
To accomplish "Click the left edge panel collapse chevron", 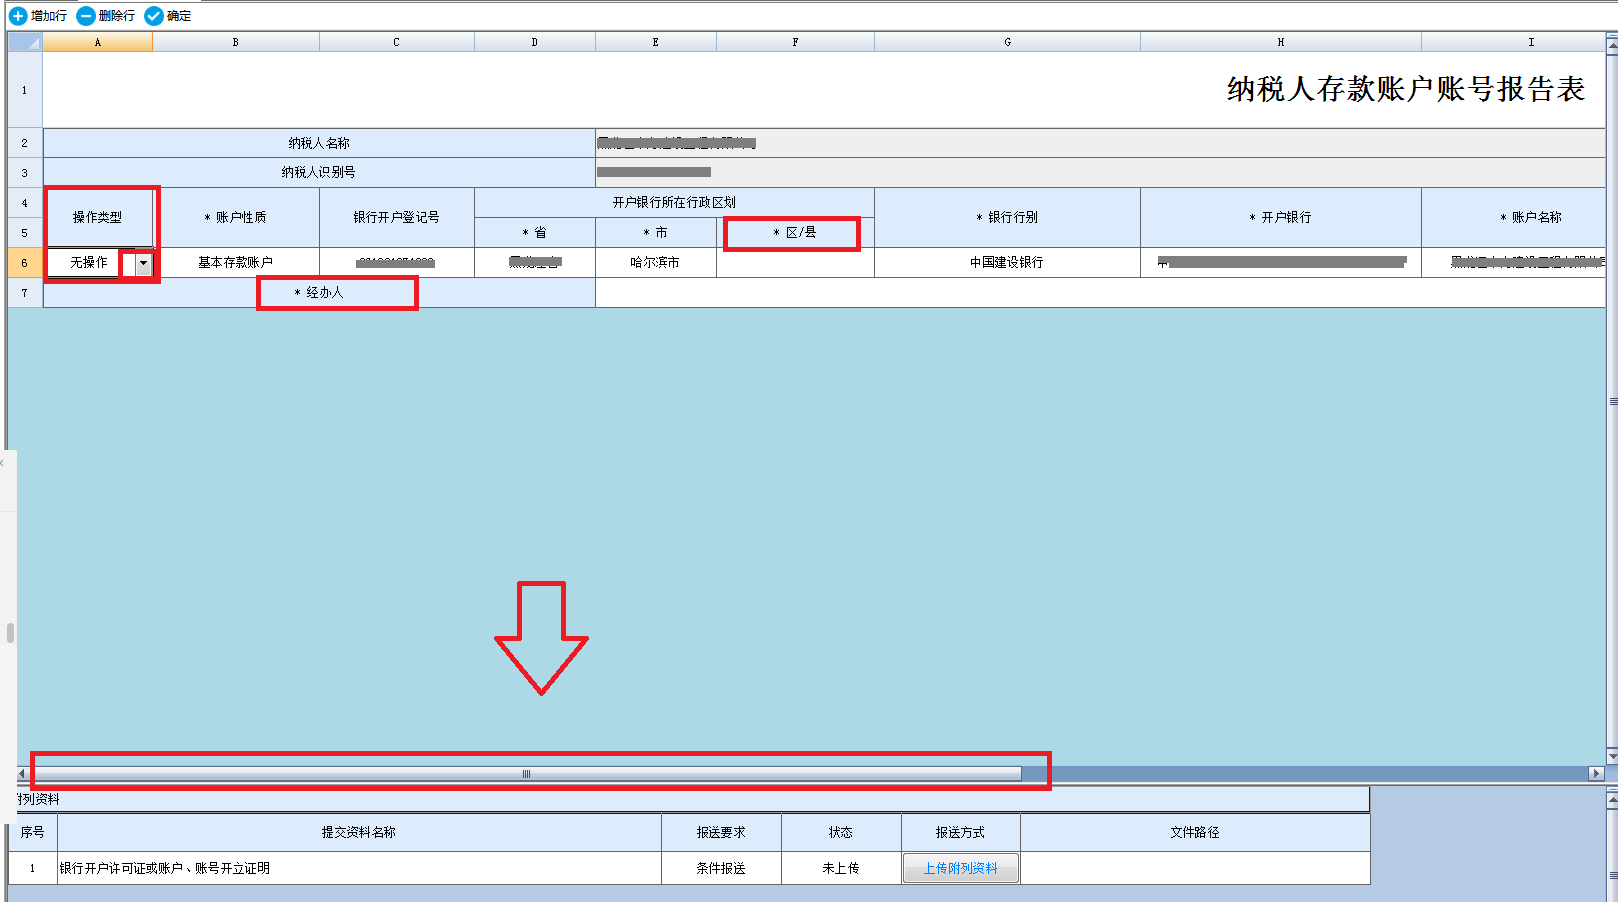I will (3, 464).
